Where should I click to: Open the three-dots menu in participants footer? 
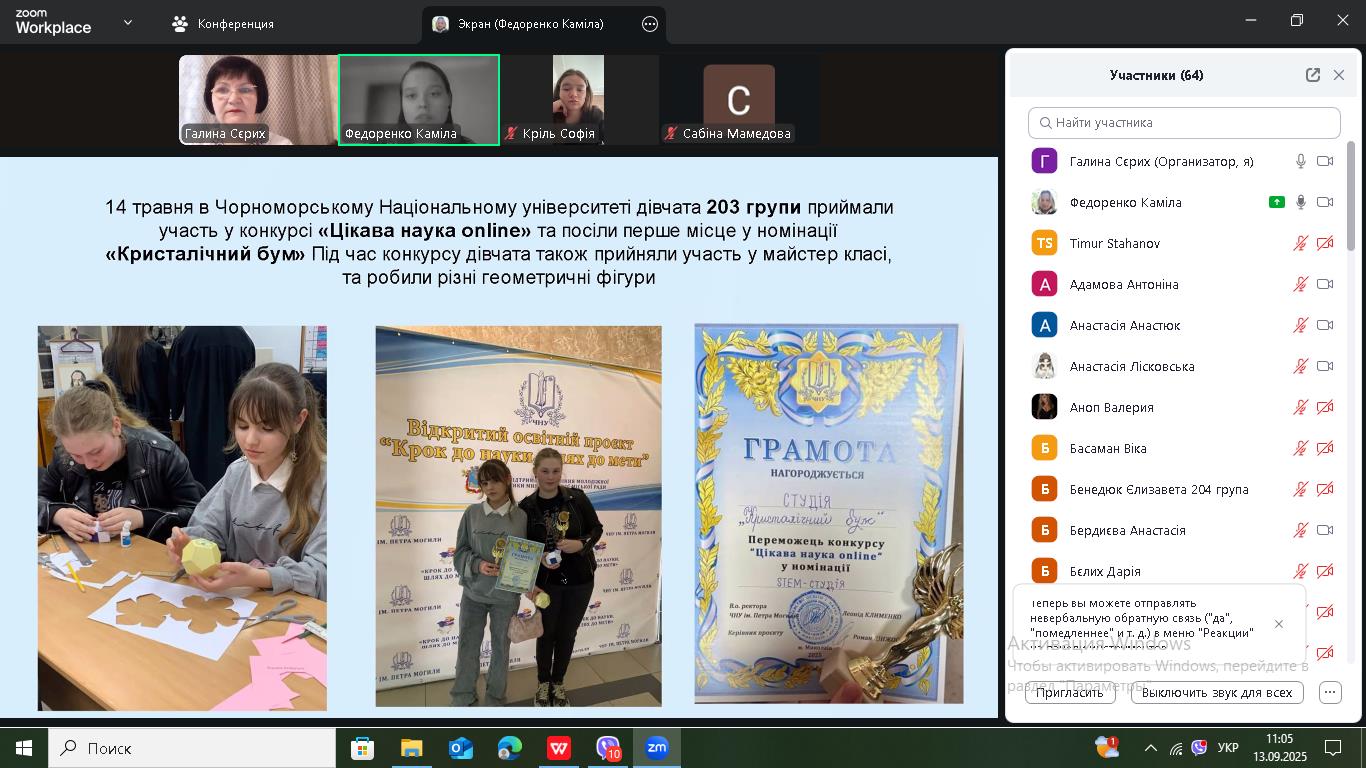1329,692
